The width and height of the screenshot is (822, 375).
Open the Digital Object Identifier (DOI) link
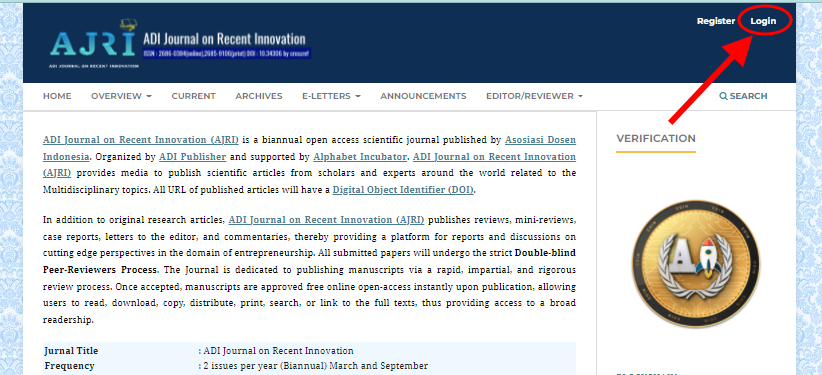click(403, 190)
